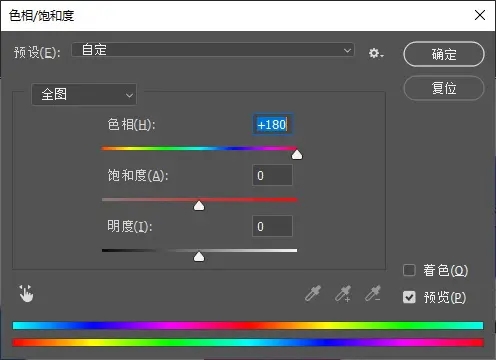Viewport: 496px width, 360px height.
Task: Uncheck the 预览 preview checkbox
Action: coord(409,297)
